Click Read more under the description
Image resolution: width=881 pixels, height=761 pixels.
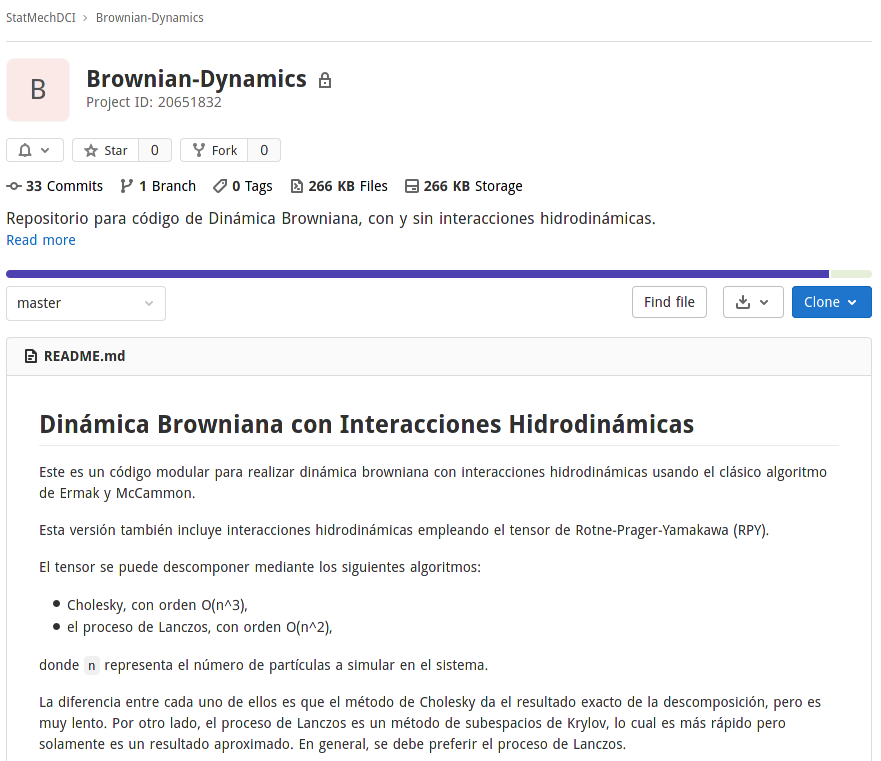click(x=41, y=240)
